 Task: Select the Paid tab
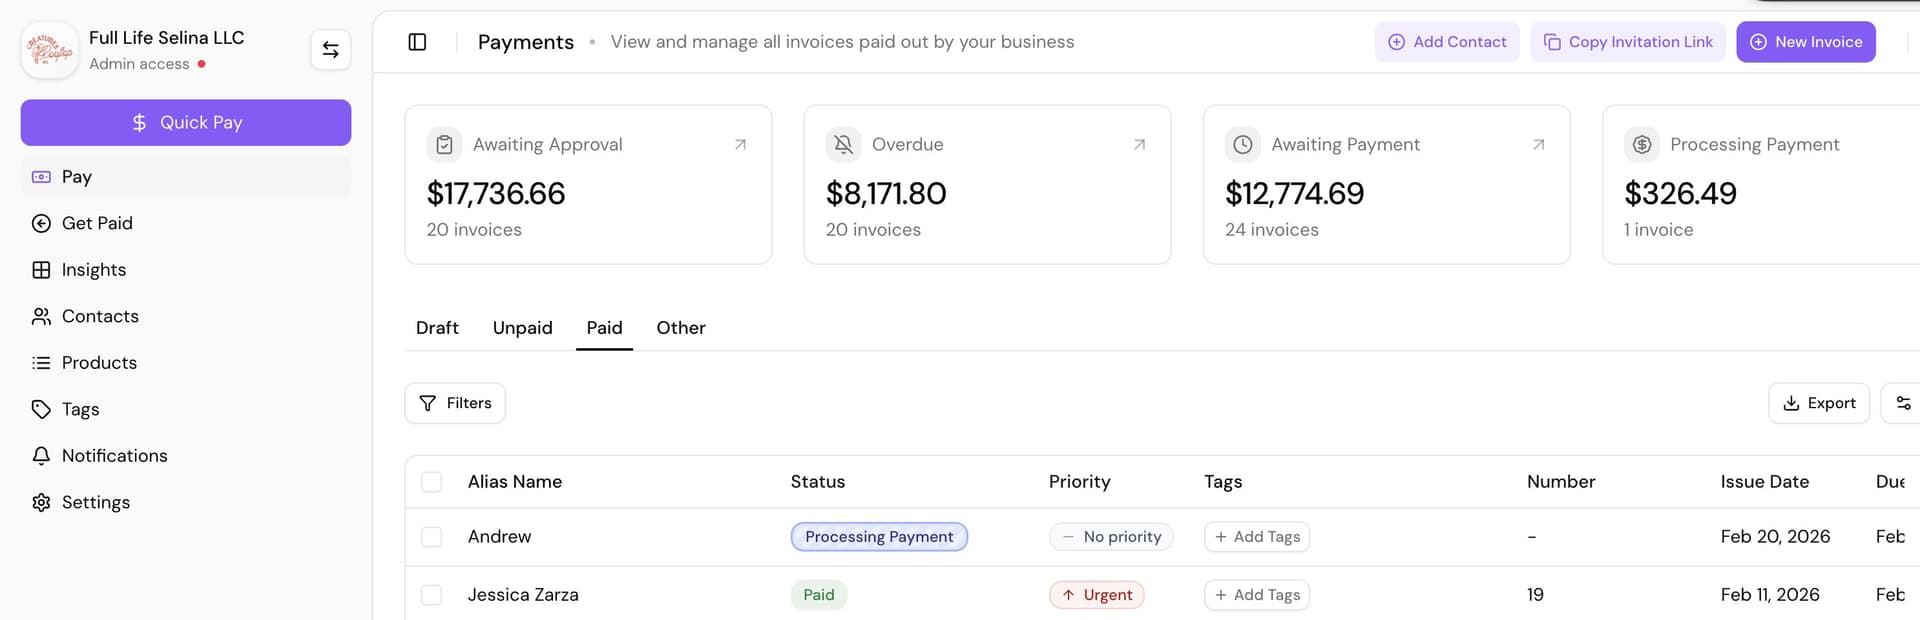pos(604,328)
